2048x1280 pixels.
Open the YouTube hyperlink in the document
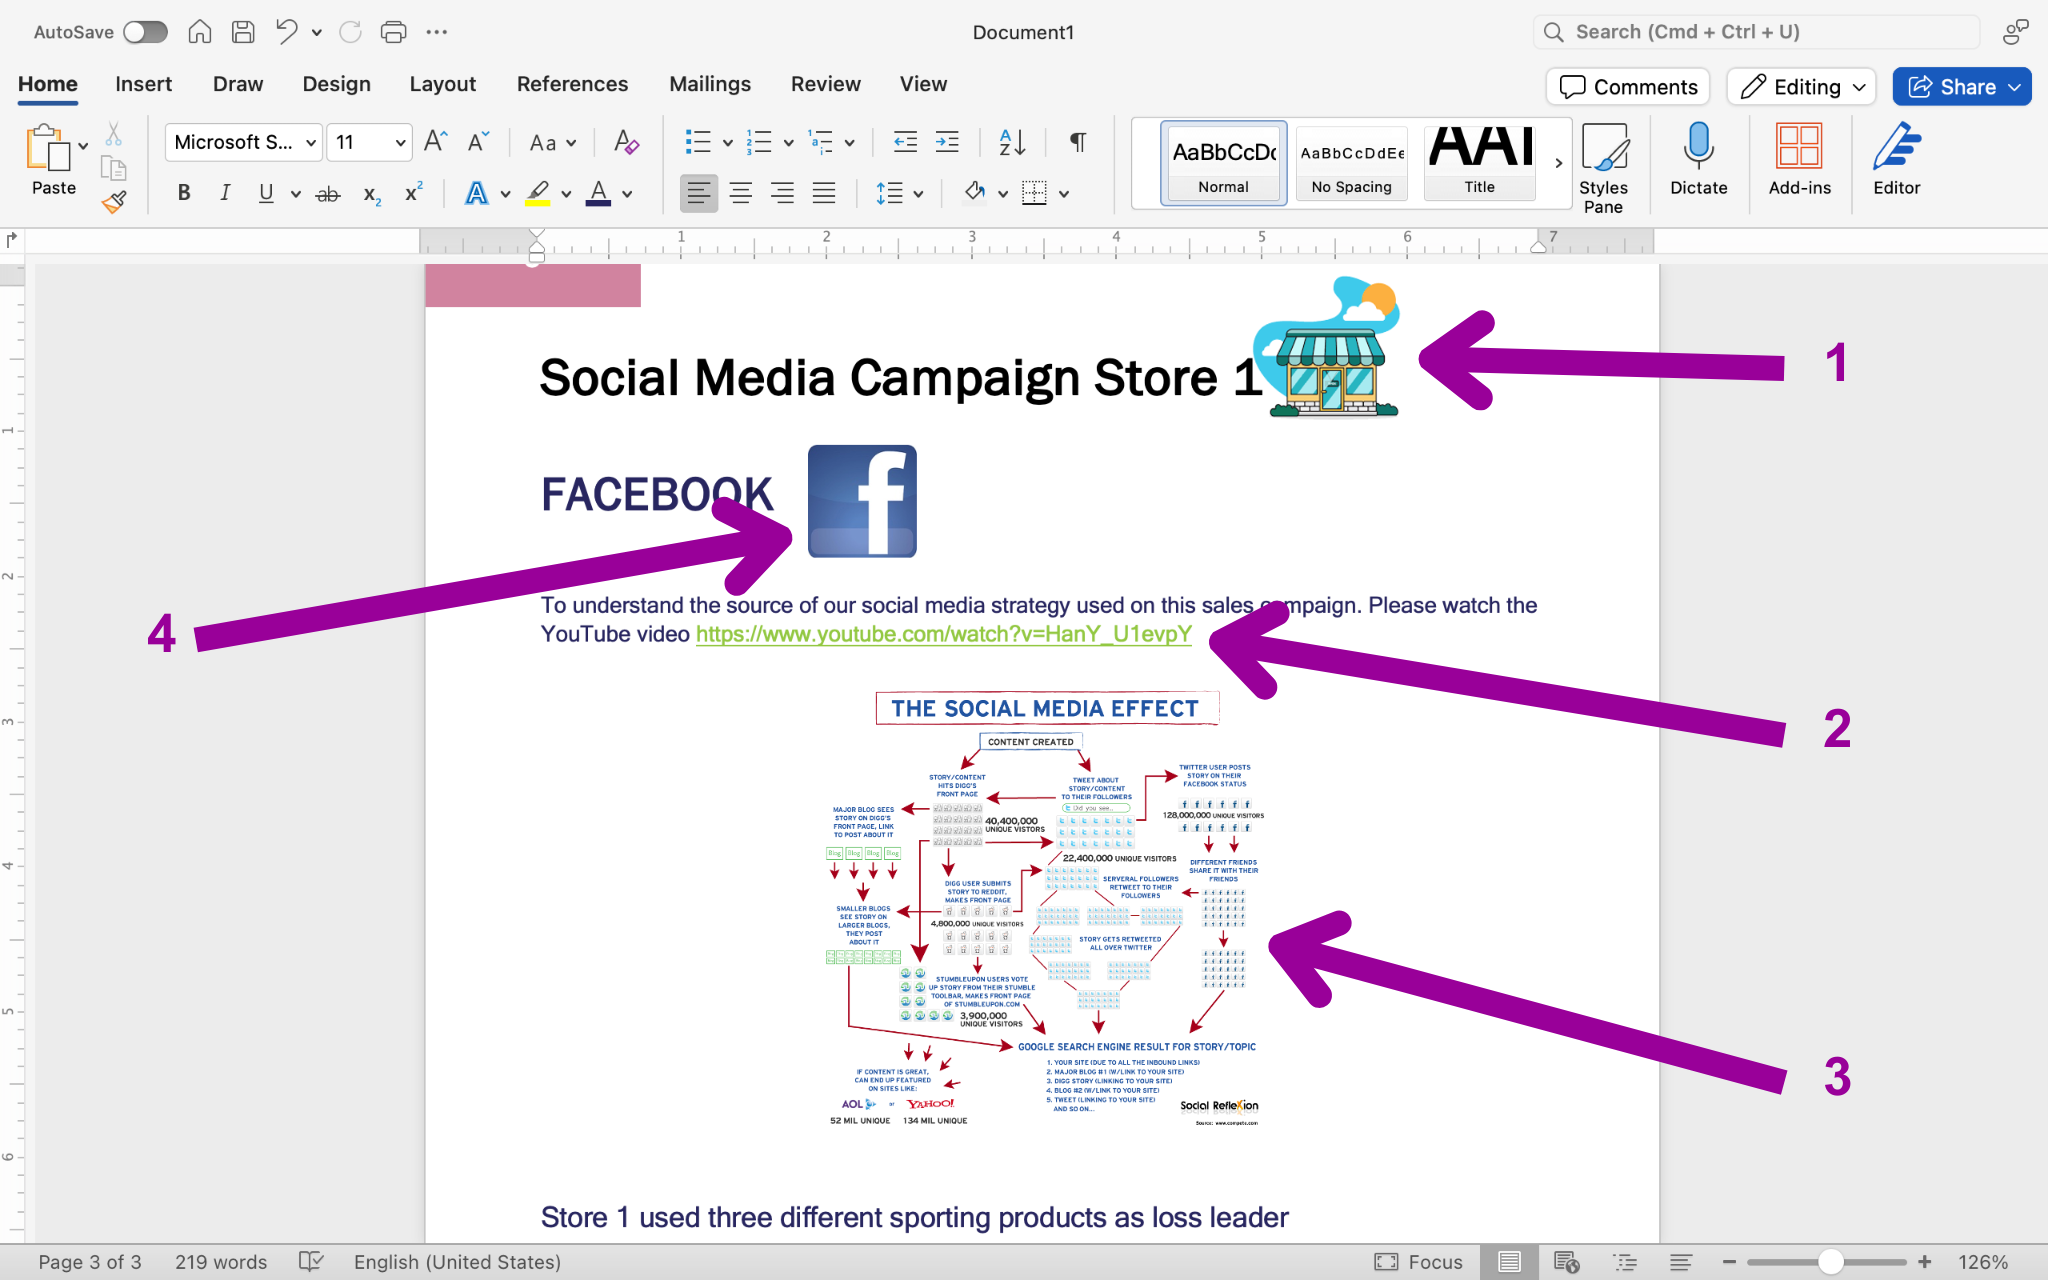pos(943,634)
